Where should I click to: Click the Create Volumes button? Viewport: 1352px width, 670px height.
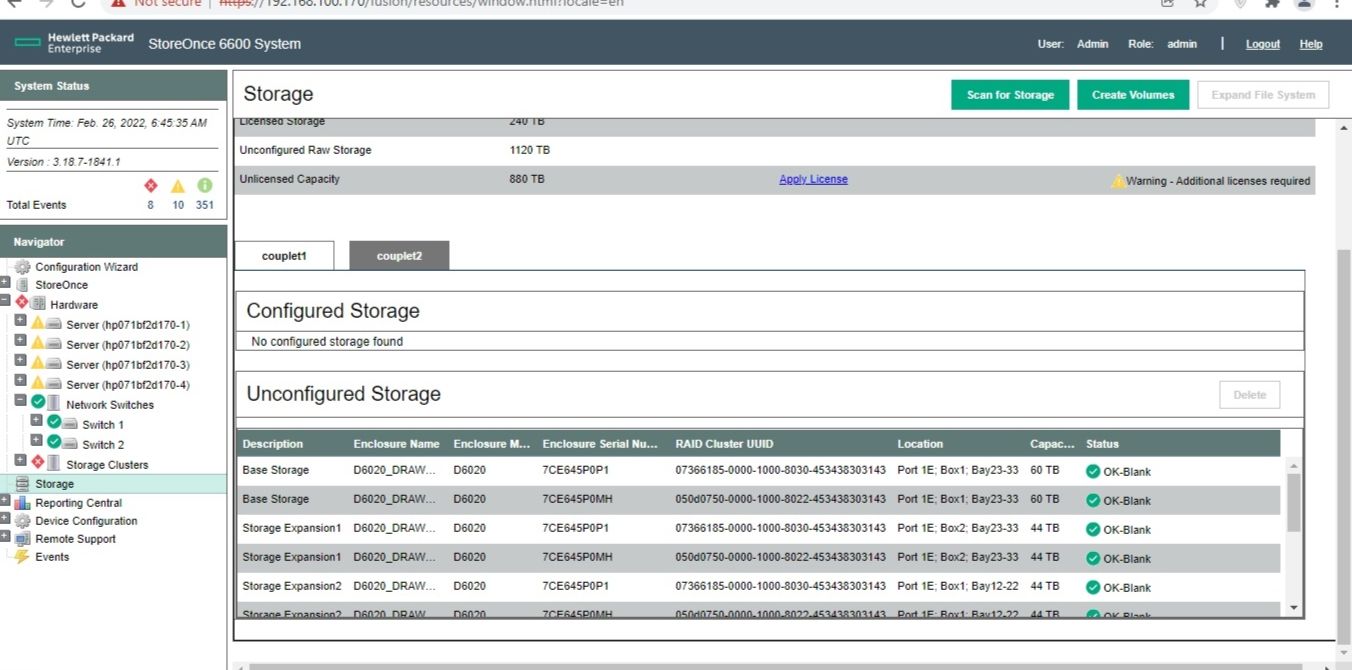click(1133, 95)
